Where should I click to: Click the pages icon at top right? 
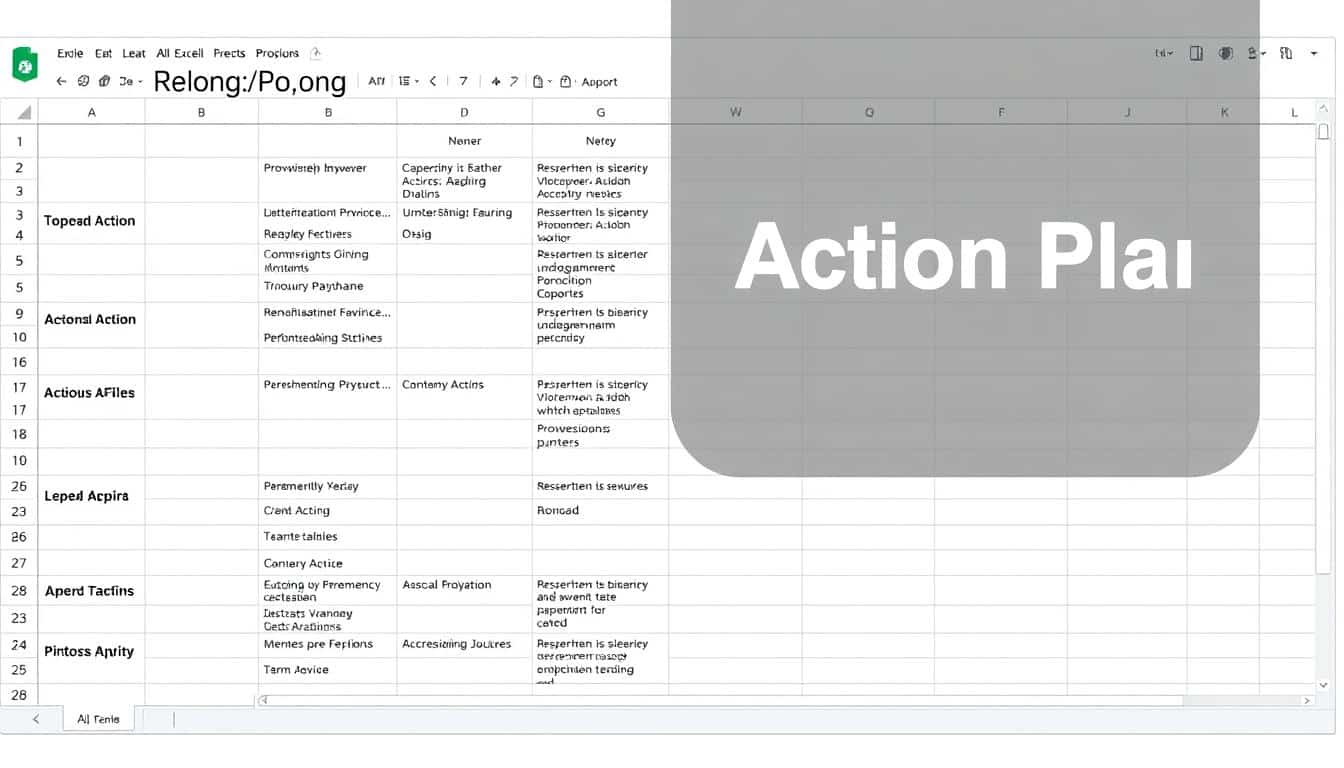[x=1286, y=53]
